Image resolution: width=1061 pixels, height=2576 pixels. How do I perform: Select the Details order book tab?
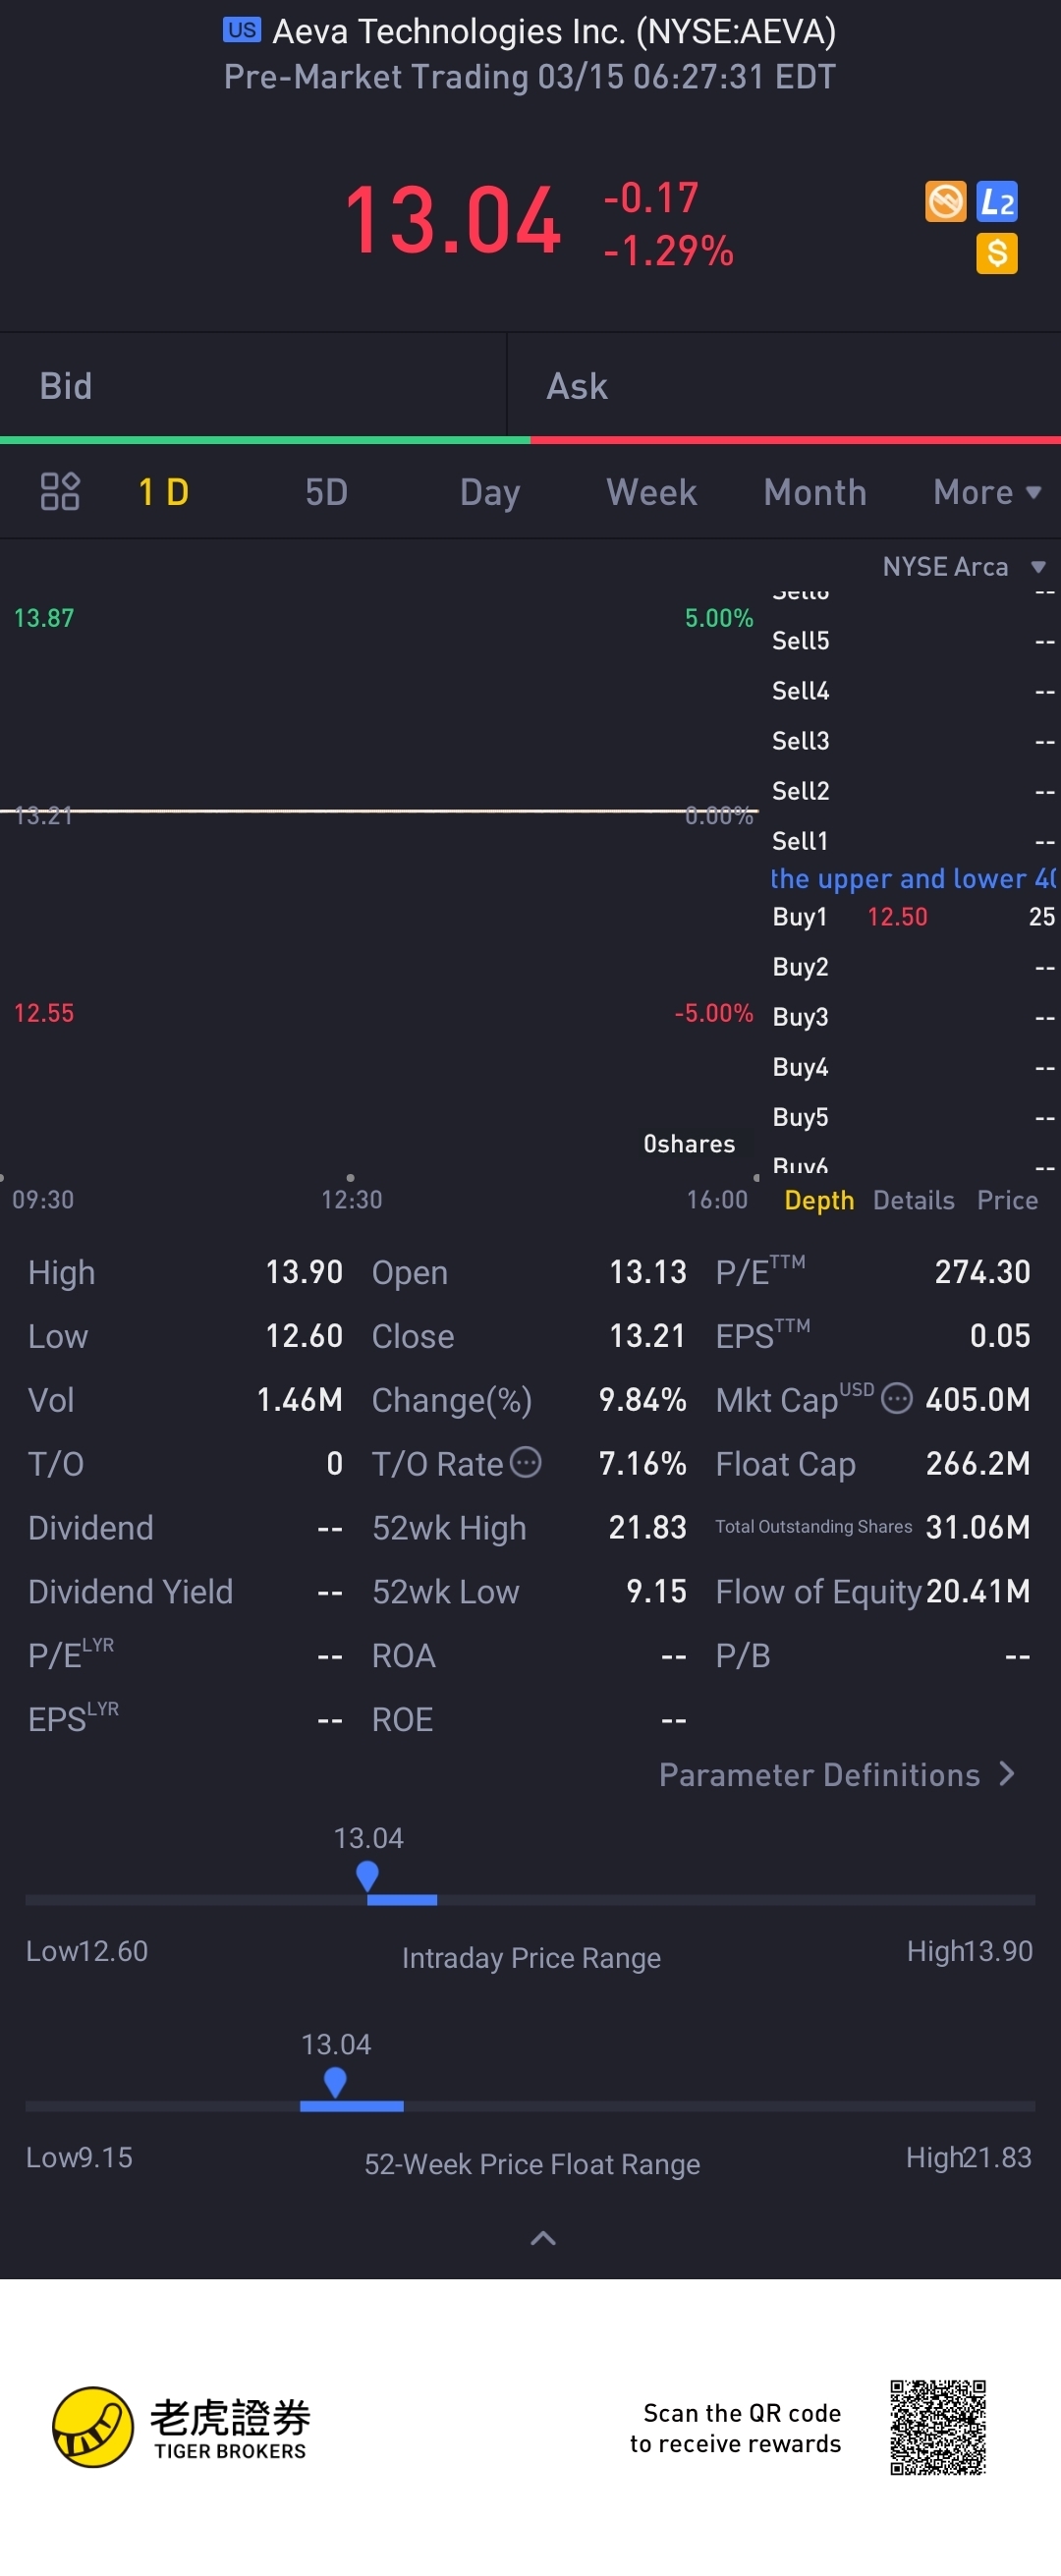pos(913,1200)
